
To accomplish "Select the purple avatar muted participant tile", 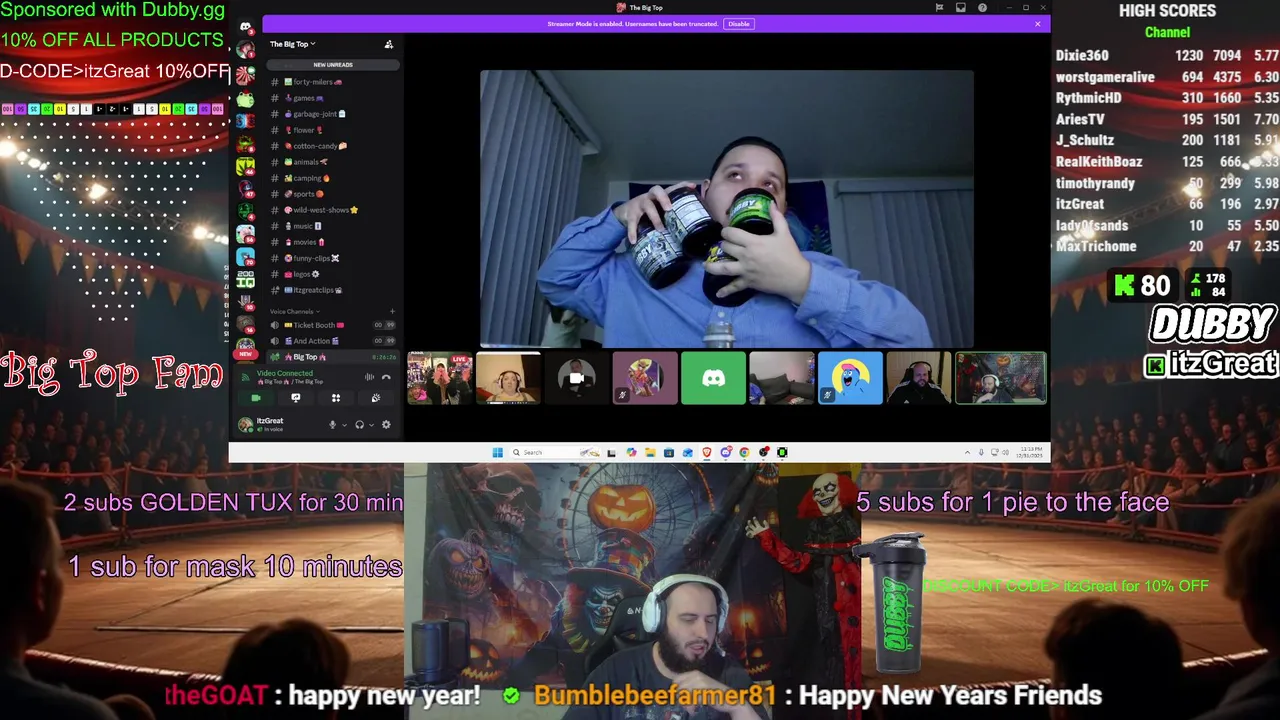I will coord(644,378).
